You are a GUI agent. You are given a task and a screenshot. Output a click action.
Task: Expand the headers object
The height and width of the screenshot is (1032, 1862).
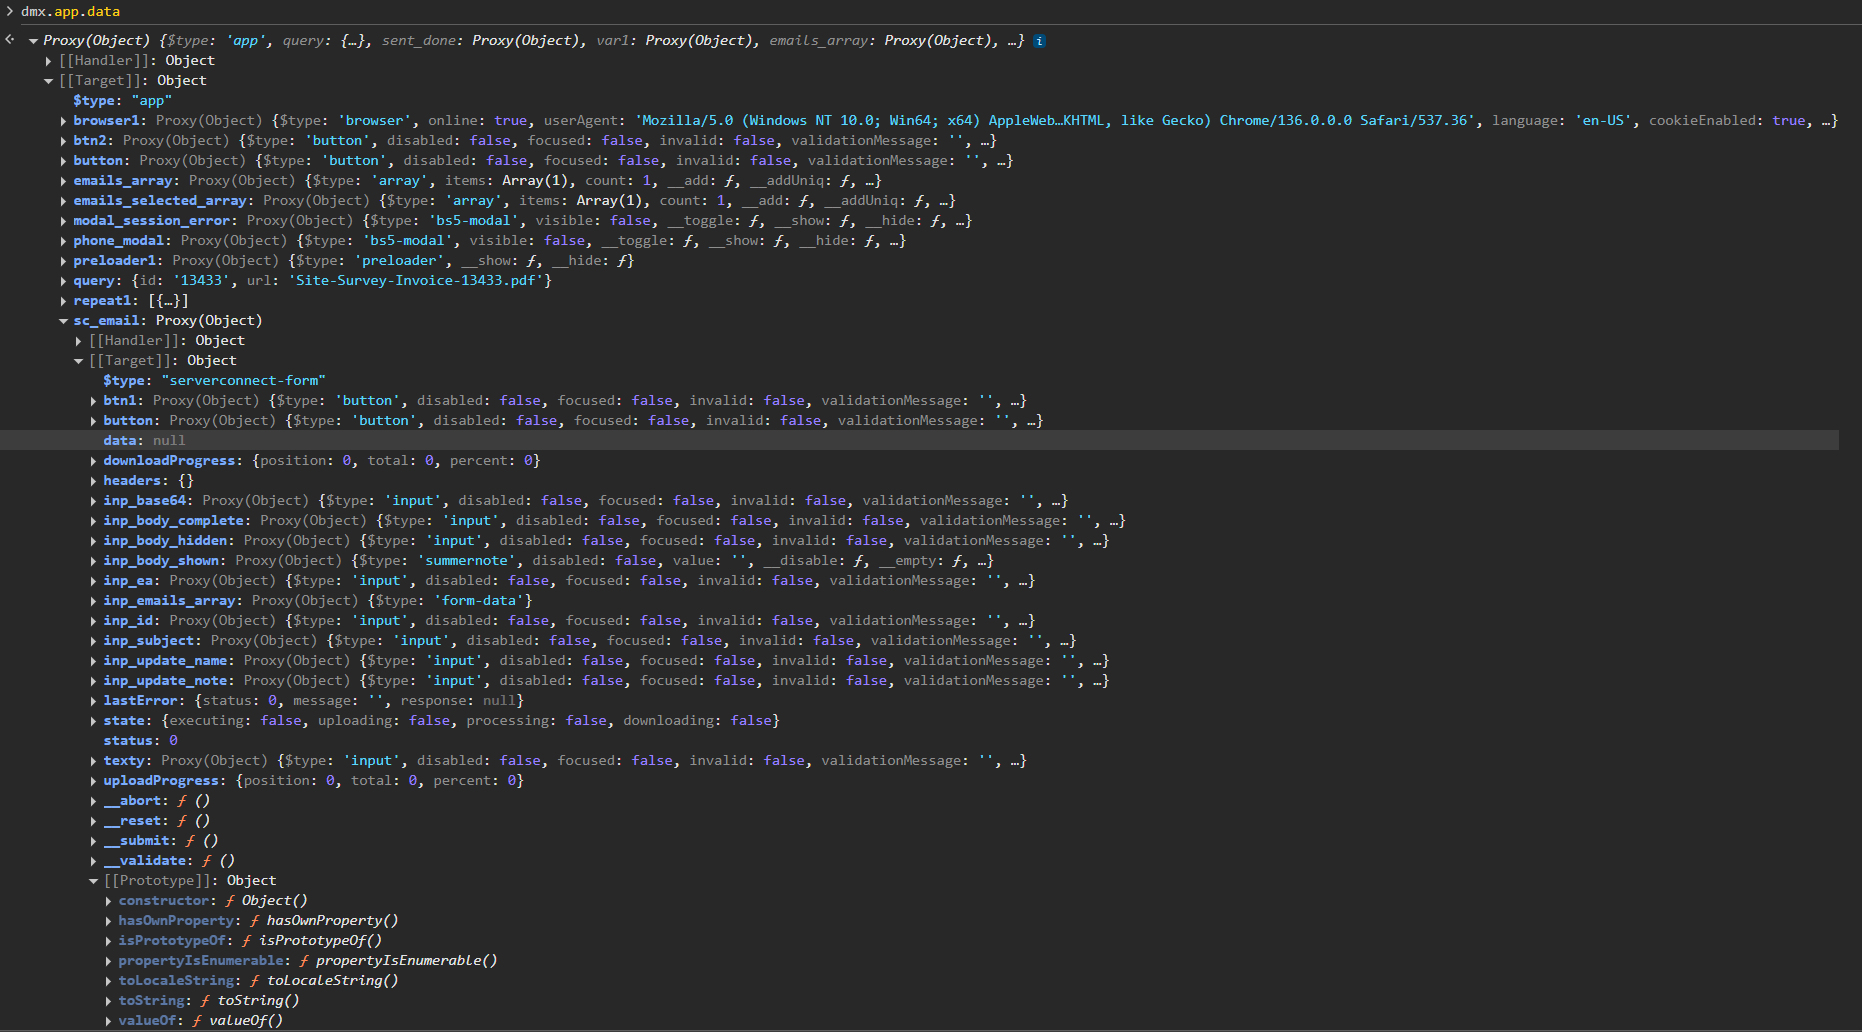[93, 481]
